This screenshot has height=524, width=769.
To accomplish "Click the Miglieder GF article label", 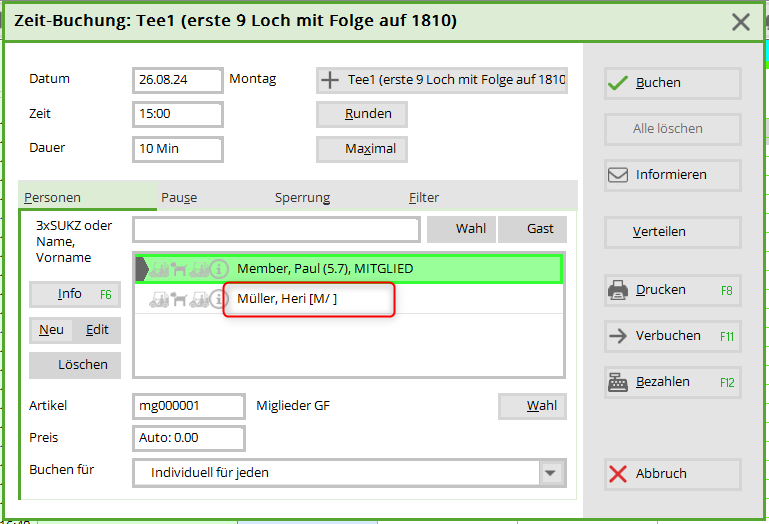I will [293, 406].
